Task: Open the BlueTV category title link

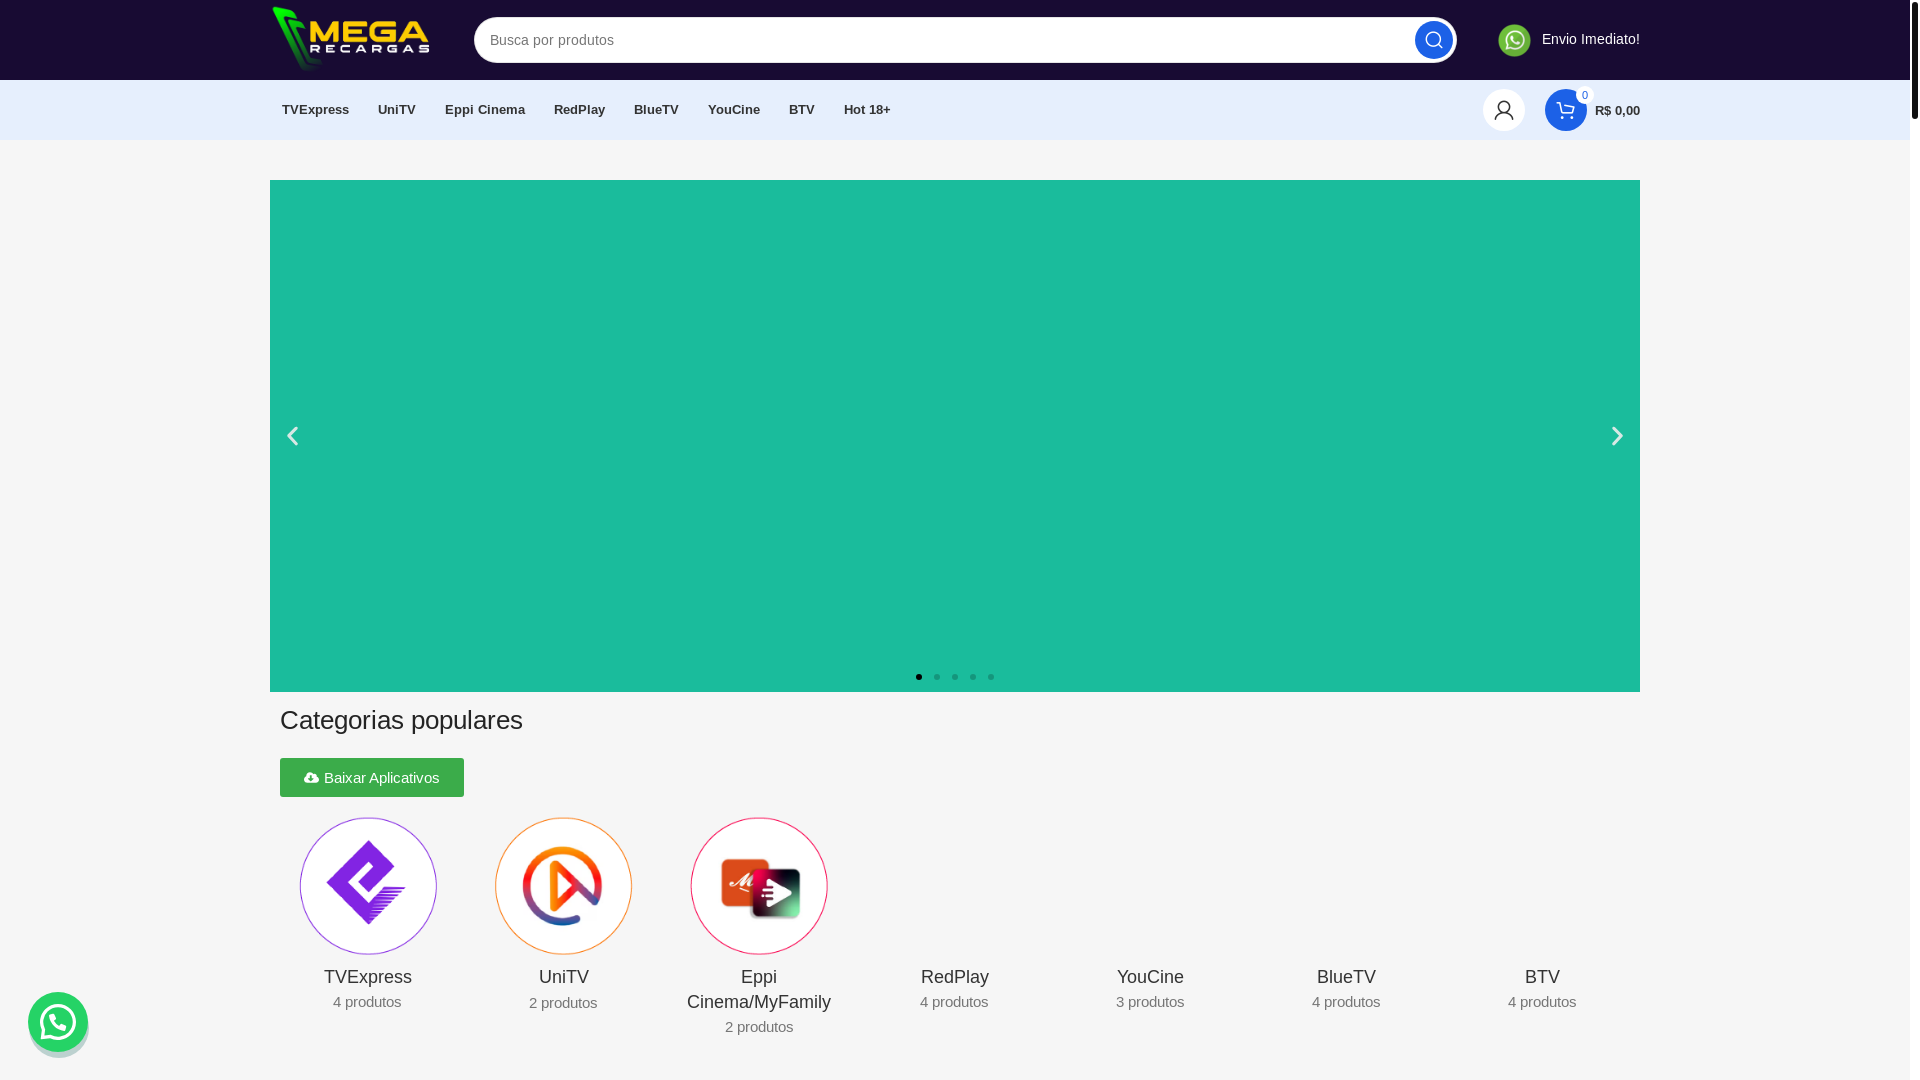Action: pyautogui.click(x=1346, y=977)
